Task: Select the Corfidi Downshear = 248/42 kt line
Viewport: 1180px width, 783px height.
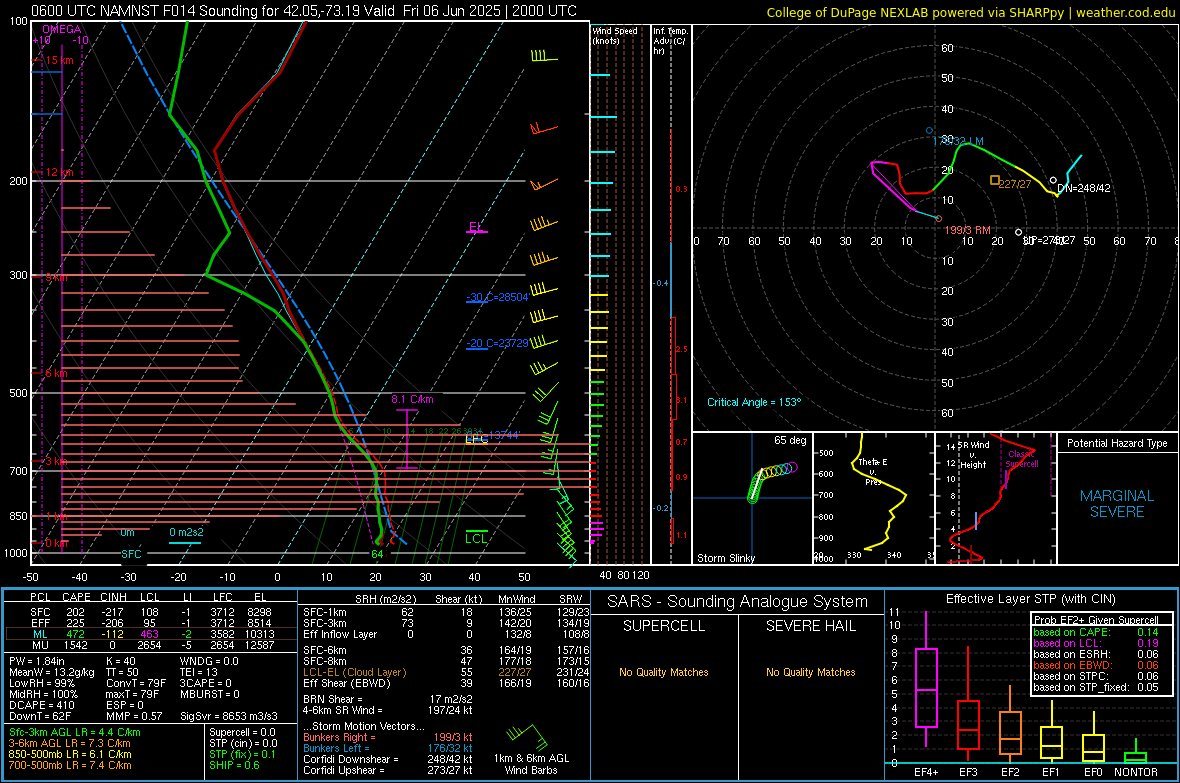Action: click(388, 760)
